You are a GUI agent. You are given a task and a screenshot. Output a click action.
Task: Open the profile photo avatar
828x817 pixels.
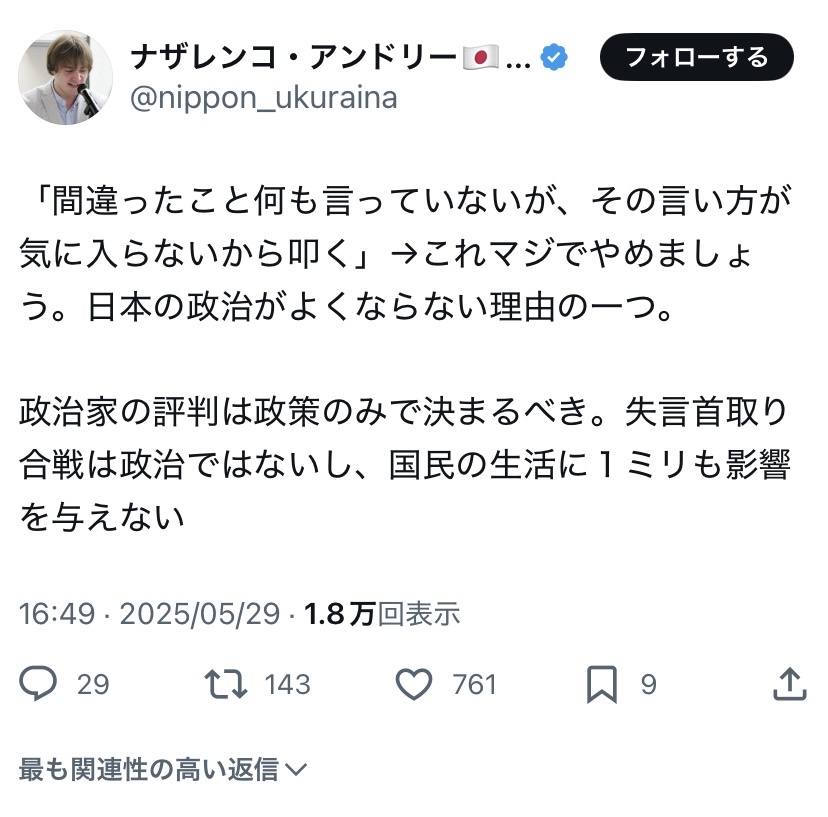66,77
